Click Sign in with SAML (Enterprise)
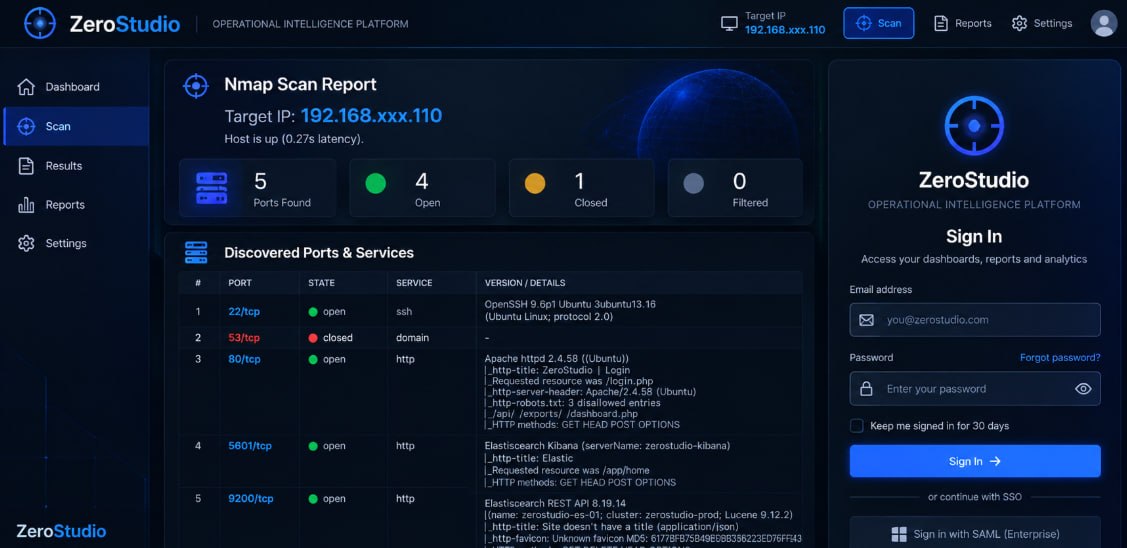The width and height of the screenshot is (1127, 548). [975, 534]
